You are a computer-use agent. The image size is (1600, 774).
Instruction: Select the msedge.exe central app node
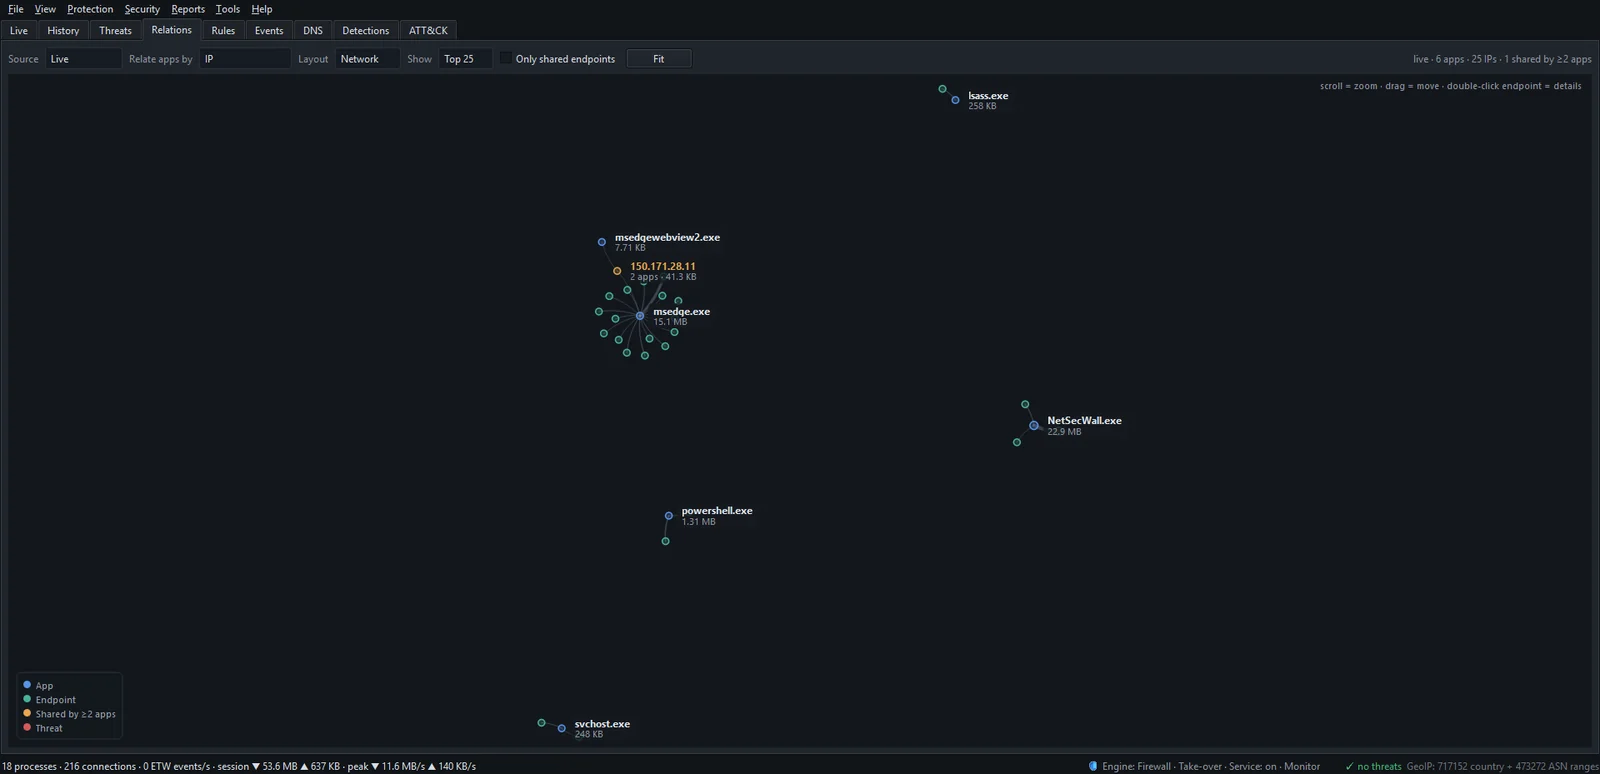pyautogui.click(x=640, y=316)
